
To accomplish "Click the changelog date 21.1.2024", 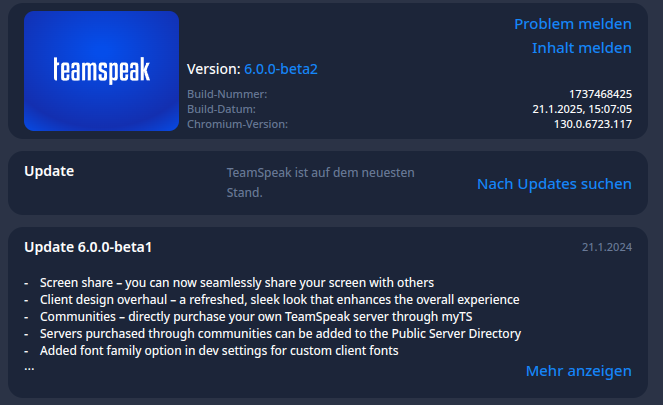I will [x=606, y=247].
